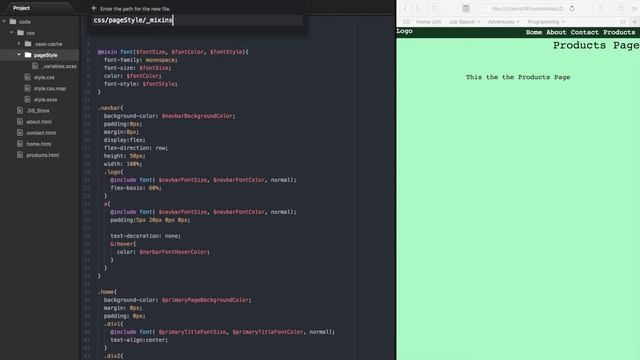Click Safari show tabs icon
The image size is (640, 360).
point(620,9)
